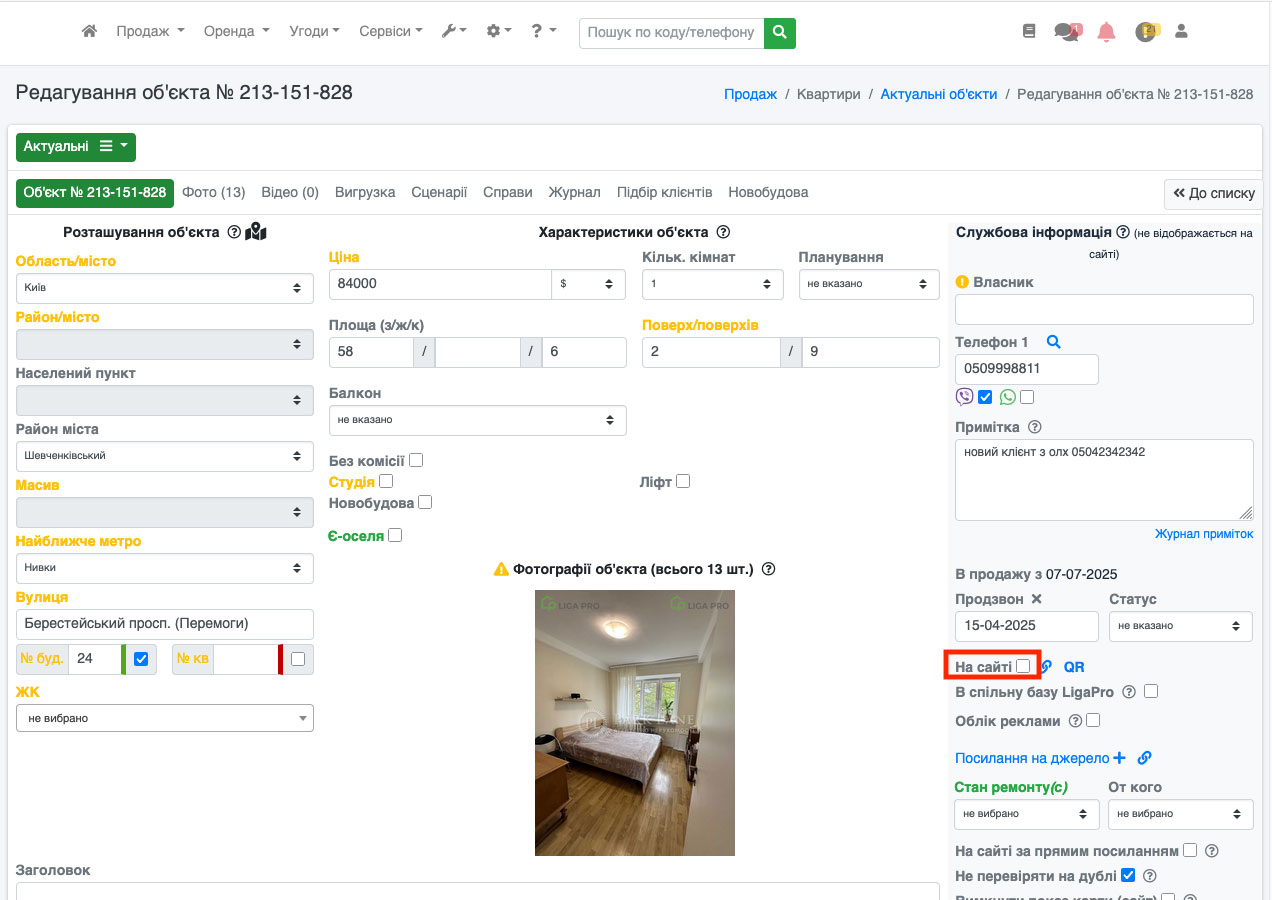Image resolution: width=1272 pixels, height=900 pixels.
Task: Open Найближче метро dropdown showing Нивки
Action: (x=164, y=568)
